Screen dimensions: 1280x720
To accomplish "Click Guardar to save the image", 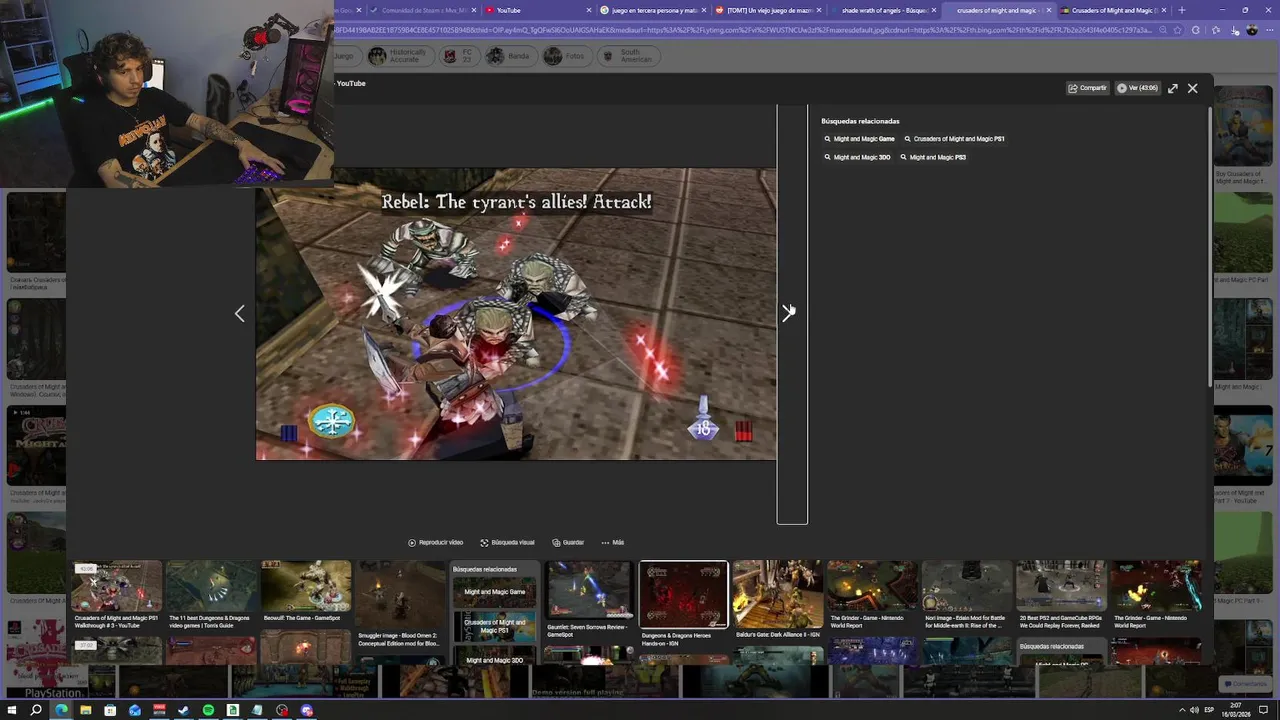I will tap(568, 542).
